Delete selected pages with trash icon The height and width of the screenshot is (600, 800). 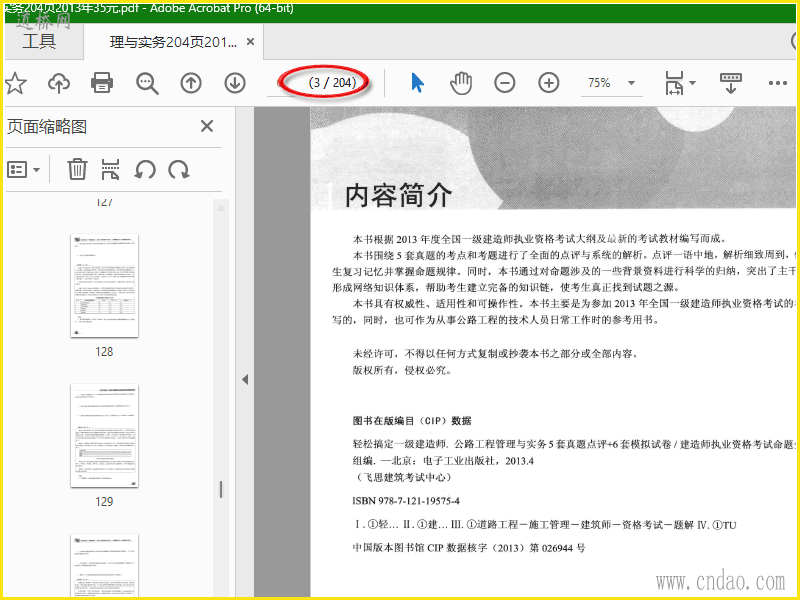click(x=77, y=169)
